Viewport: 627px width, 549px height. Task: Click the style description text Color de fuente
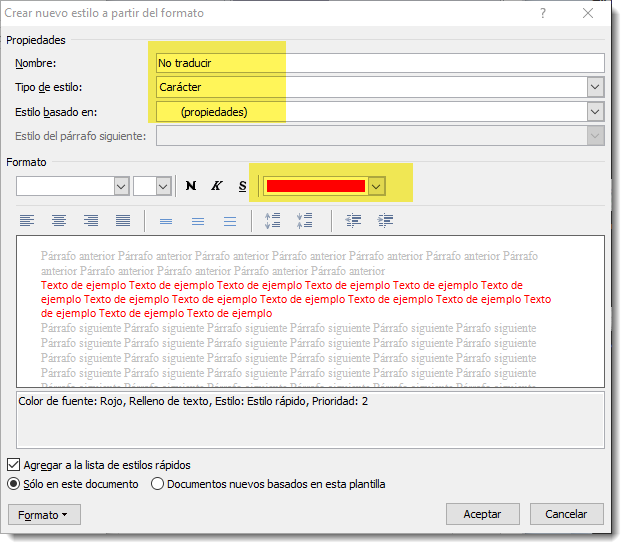click(x=193, y=401)
